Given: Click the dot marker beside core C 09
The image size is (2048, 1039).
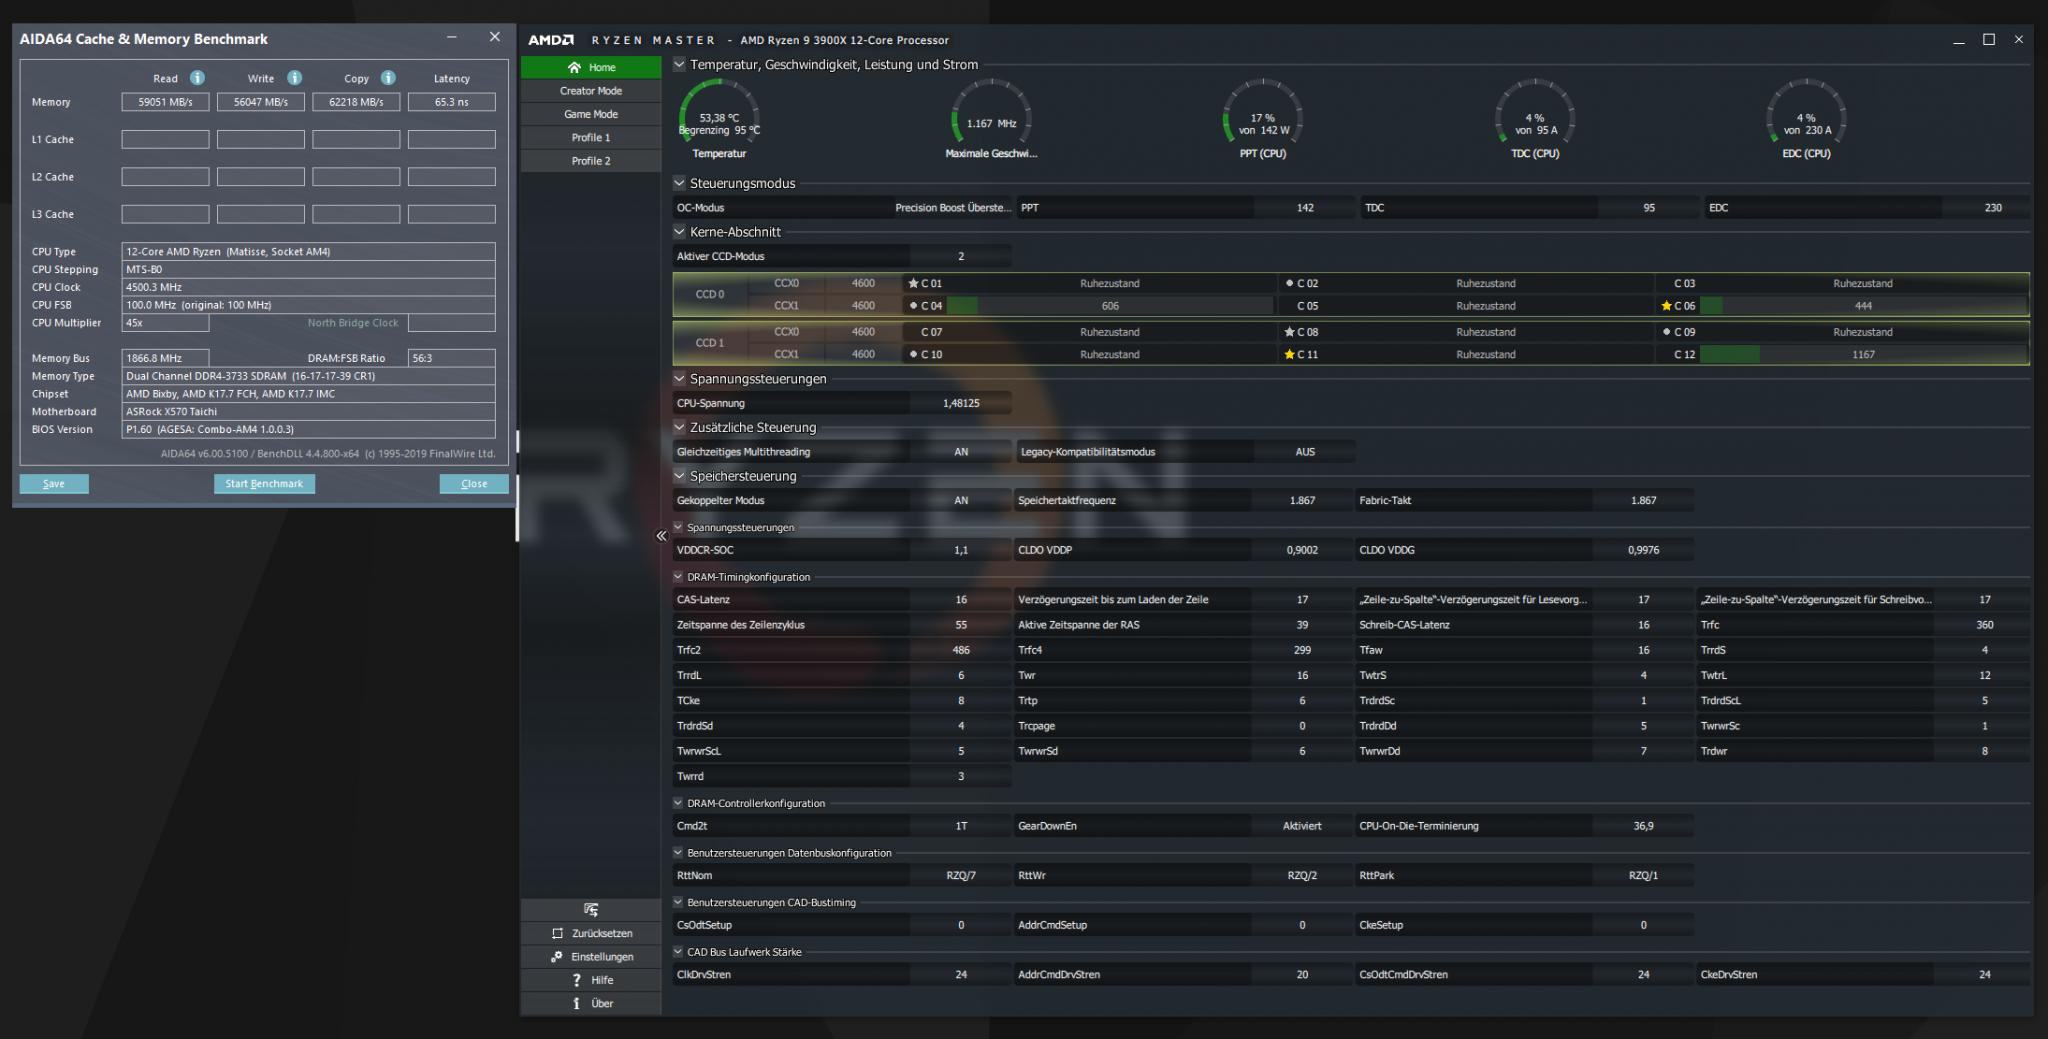Looking at the screenshot, I should 1666,332.
